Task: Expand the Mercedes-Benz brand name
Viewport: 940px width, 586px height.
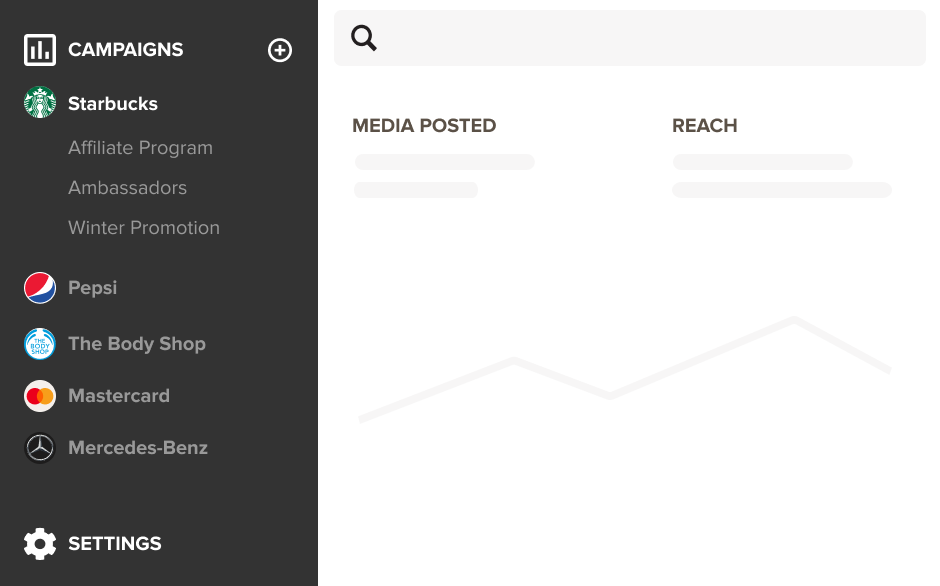Action: click(x=138, y=448)
